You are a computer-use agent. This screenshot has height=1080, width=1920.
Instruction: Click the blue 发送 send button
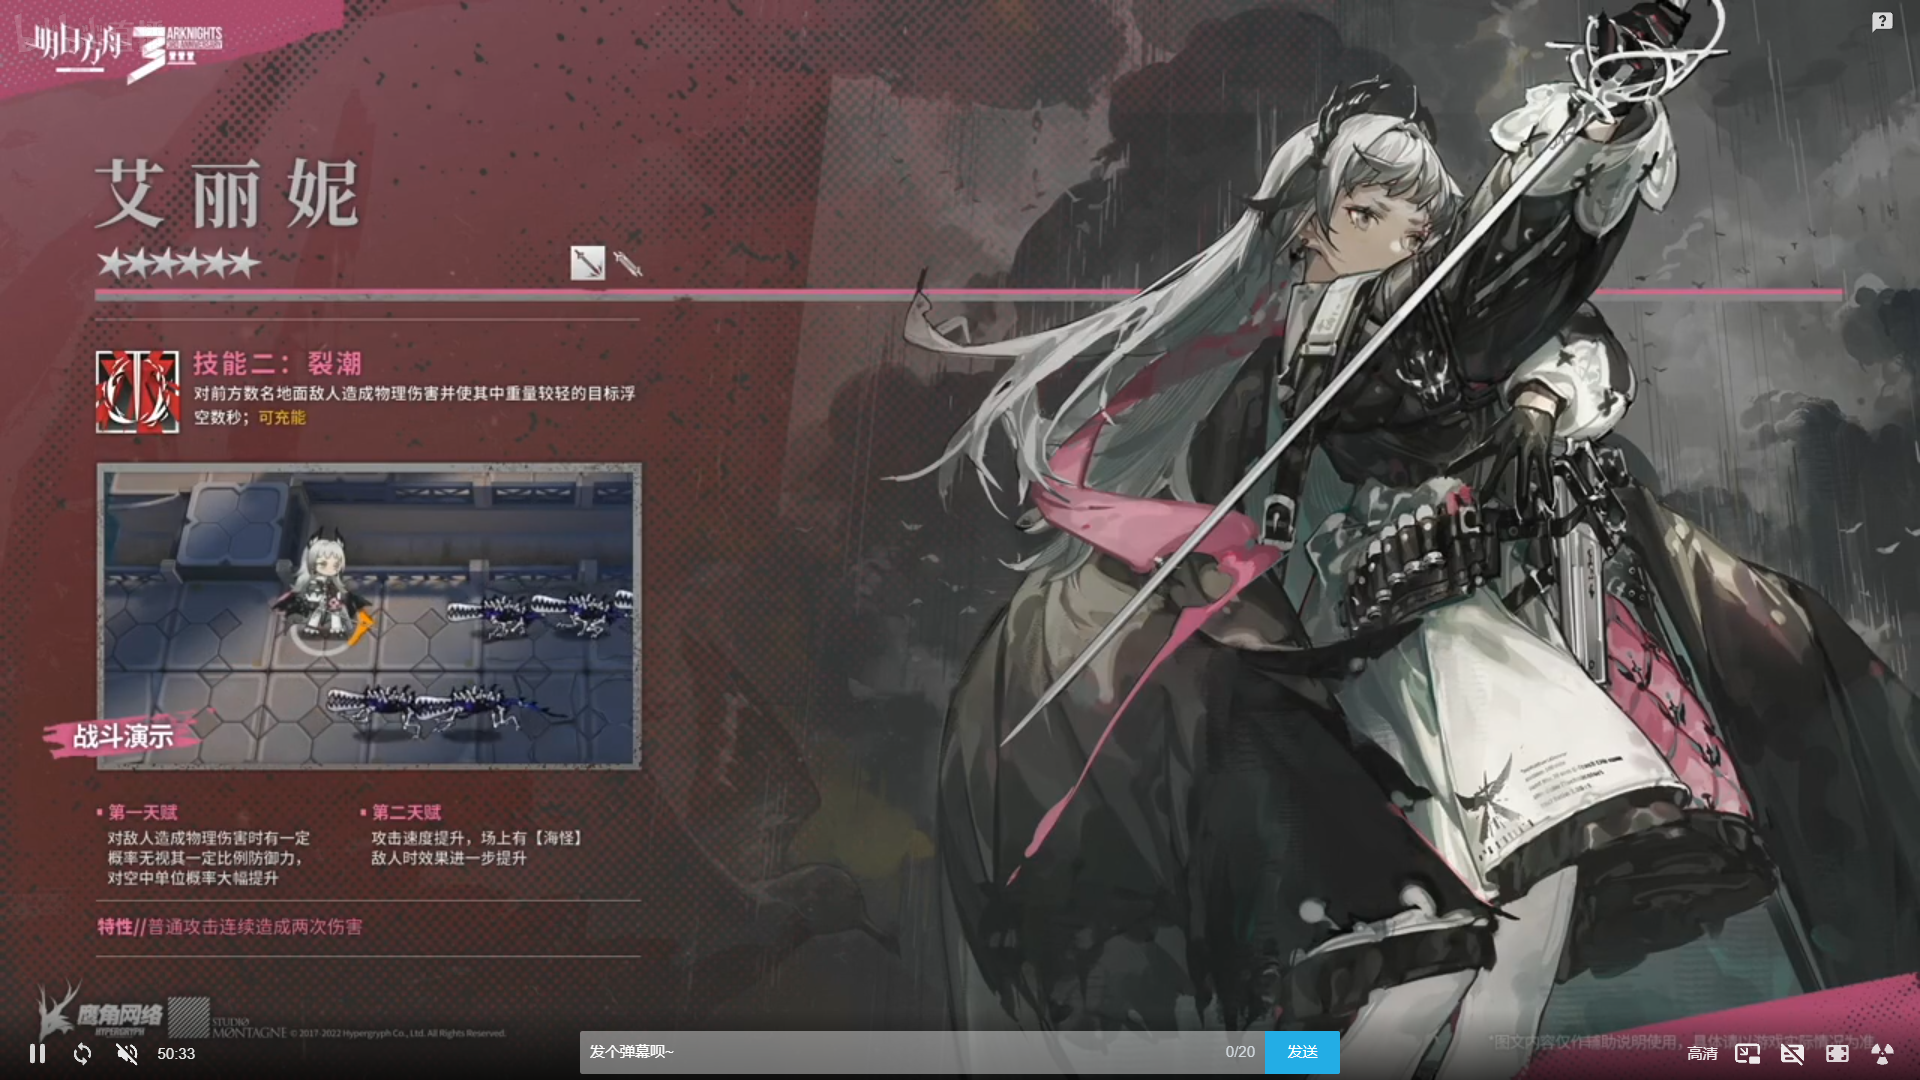[1302, 1052]
